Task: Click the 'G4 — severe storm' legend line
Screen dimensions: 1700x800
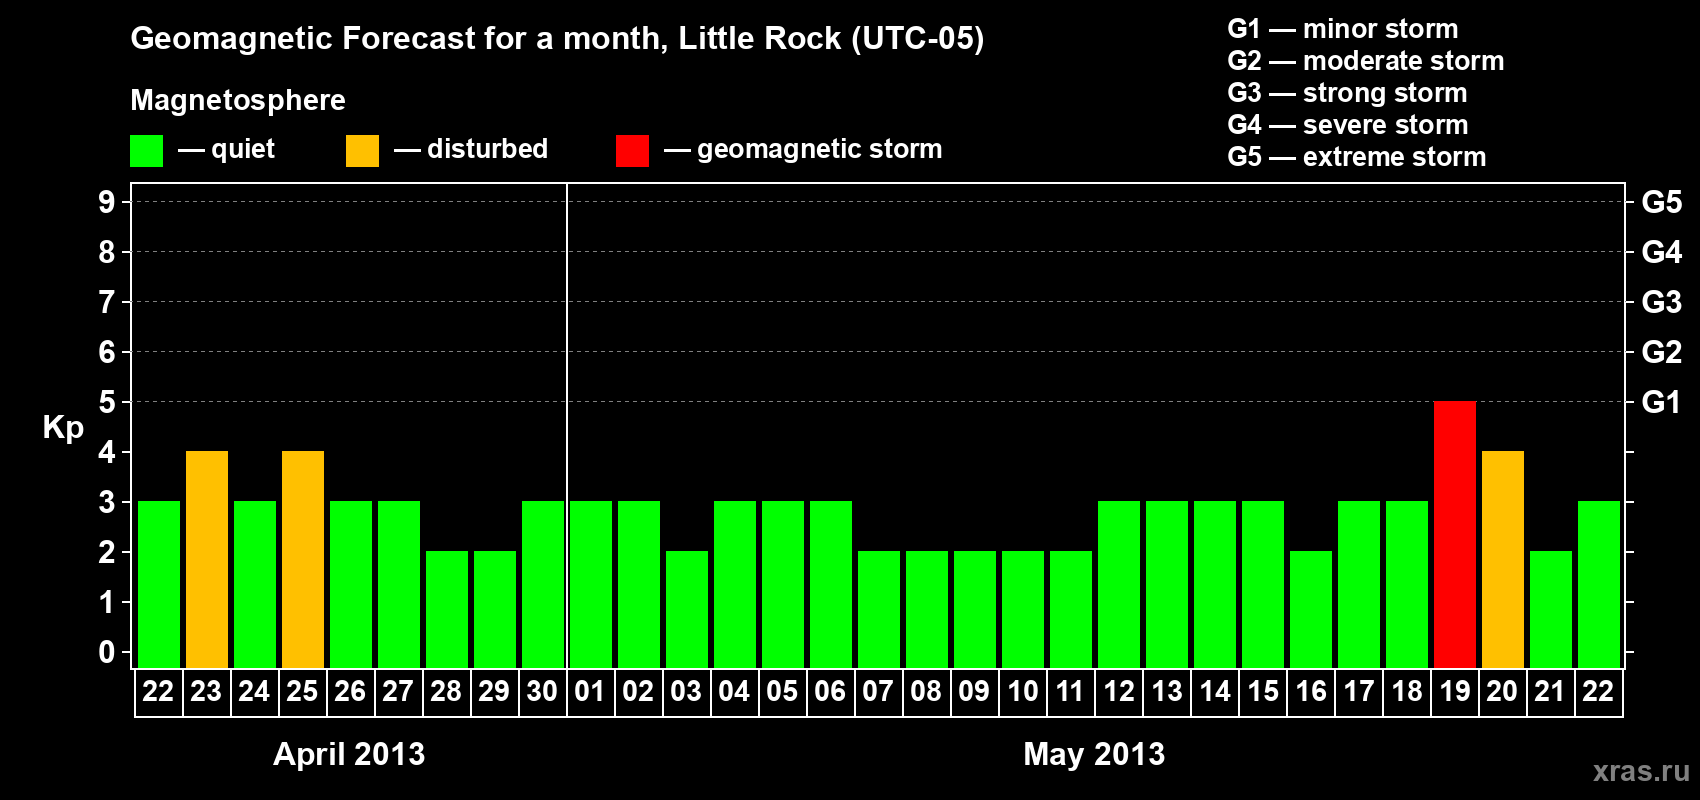Action: coord(1348,125)
